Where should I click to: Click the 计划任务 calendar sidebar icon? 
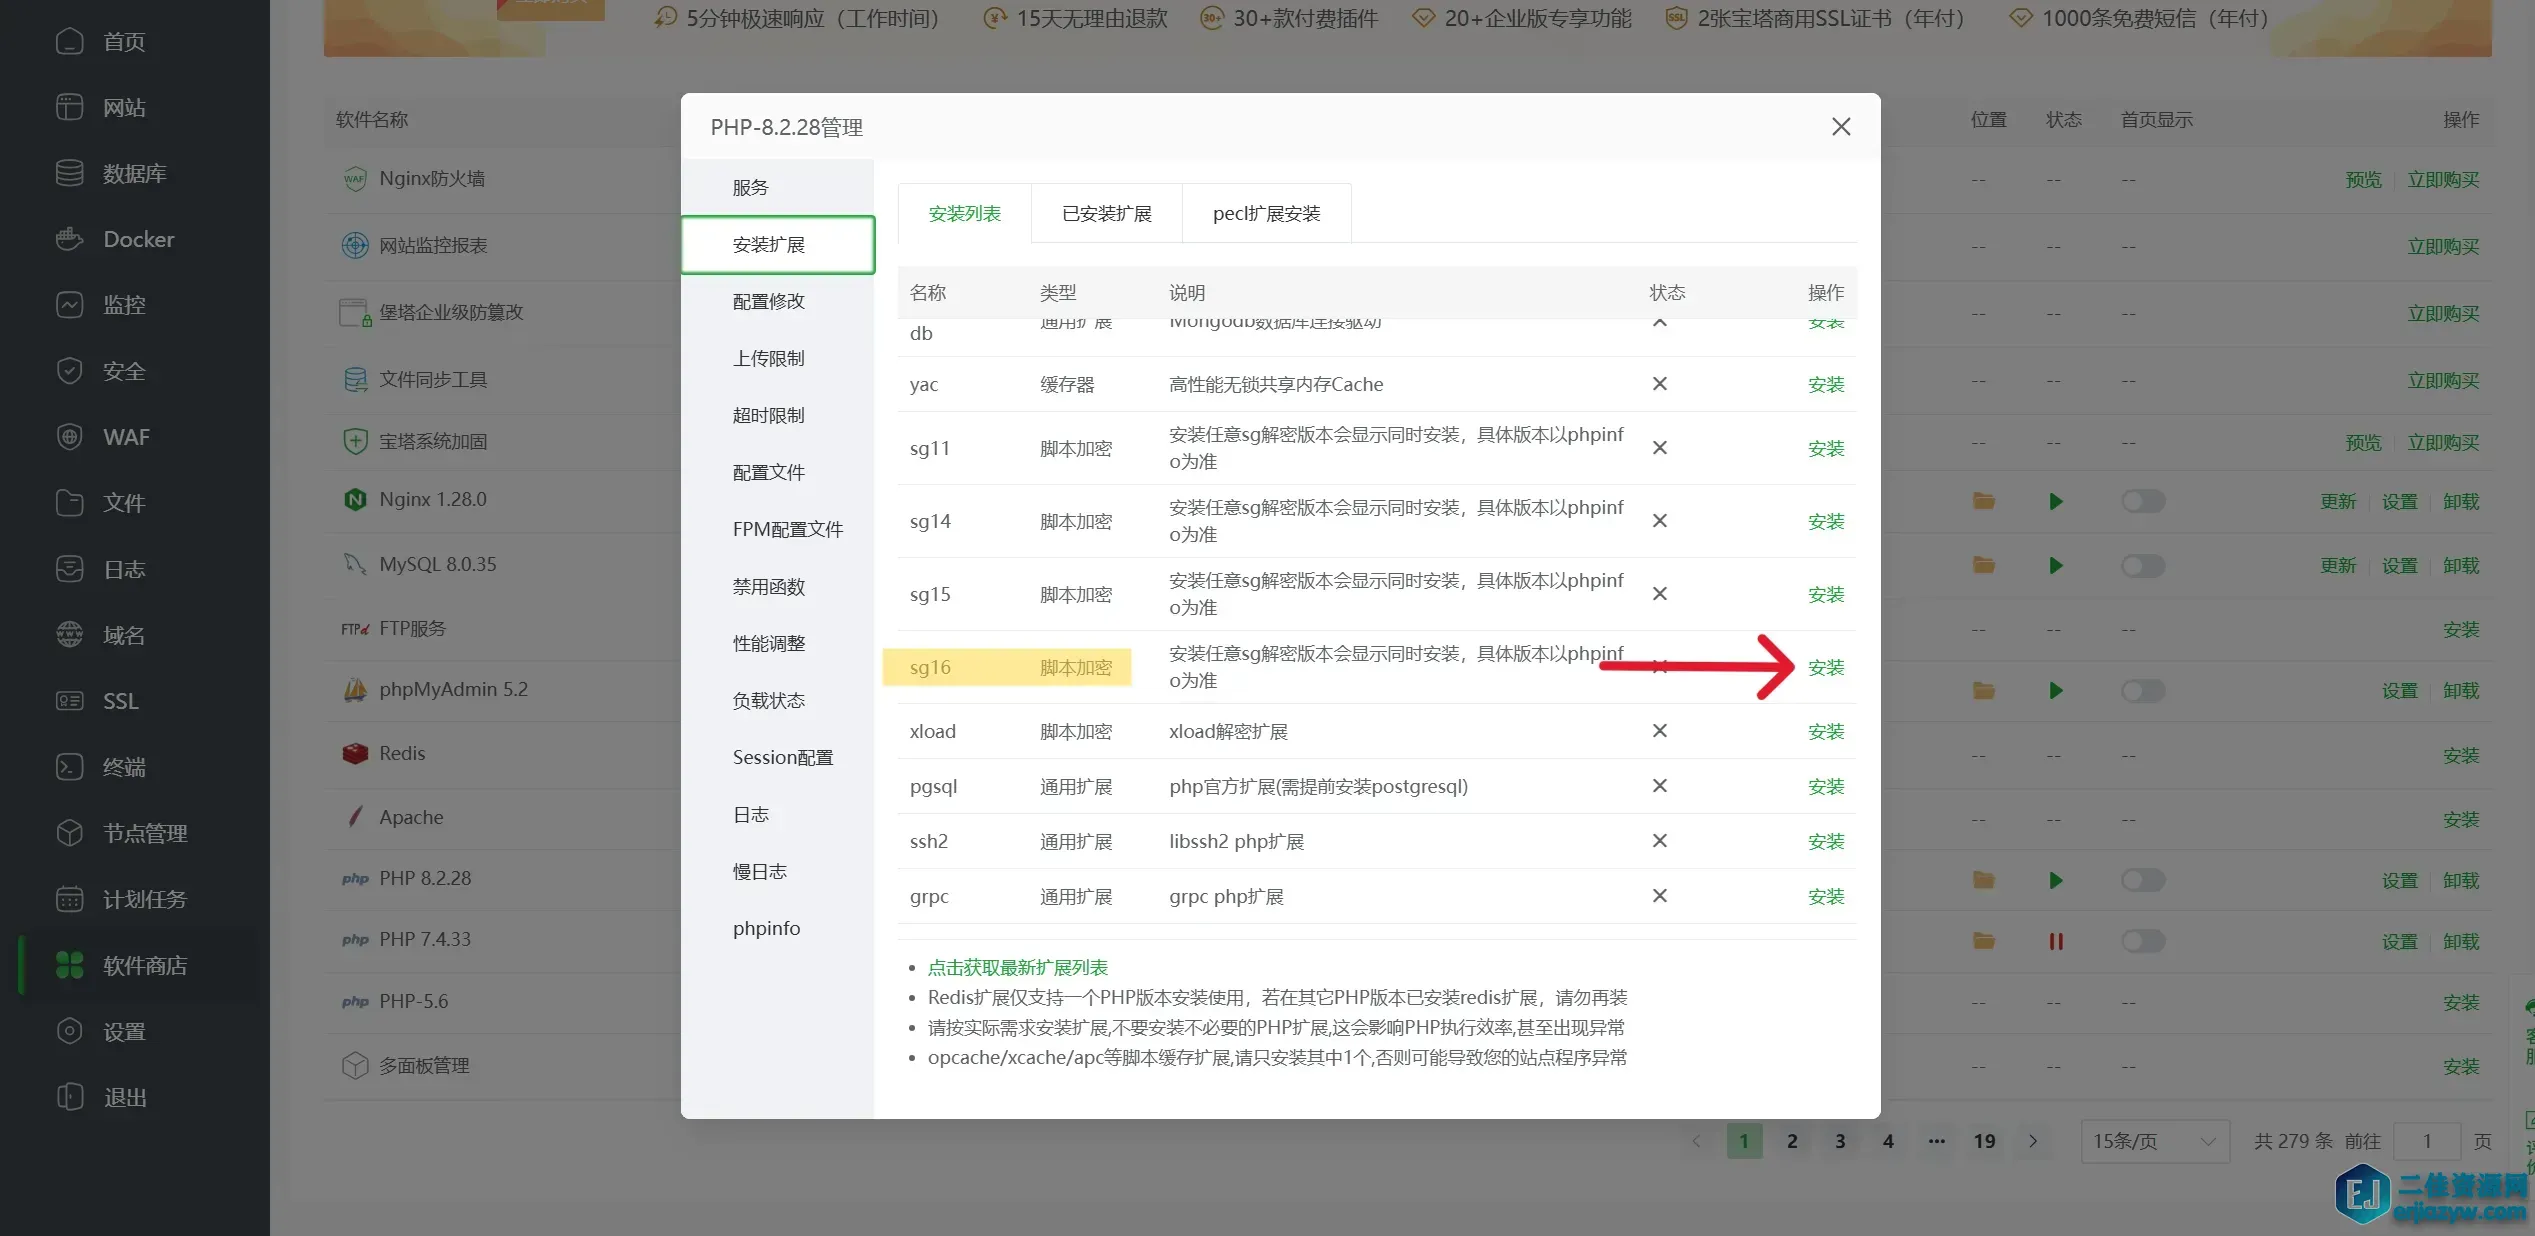pyautogui.click(x=69, y=899)
